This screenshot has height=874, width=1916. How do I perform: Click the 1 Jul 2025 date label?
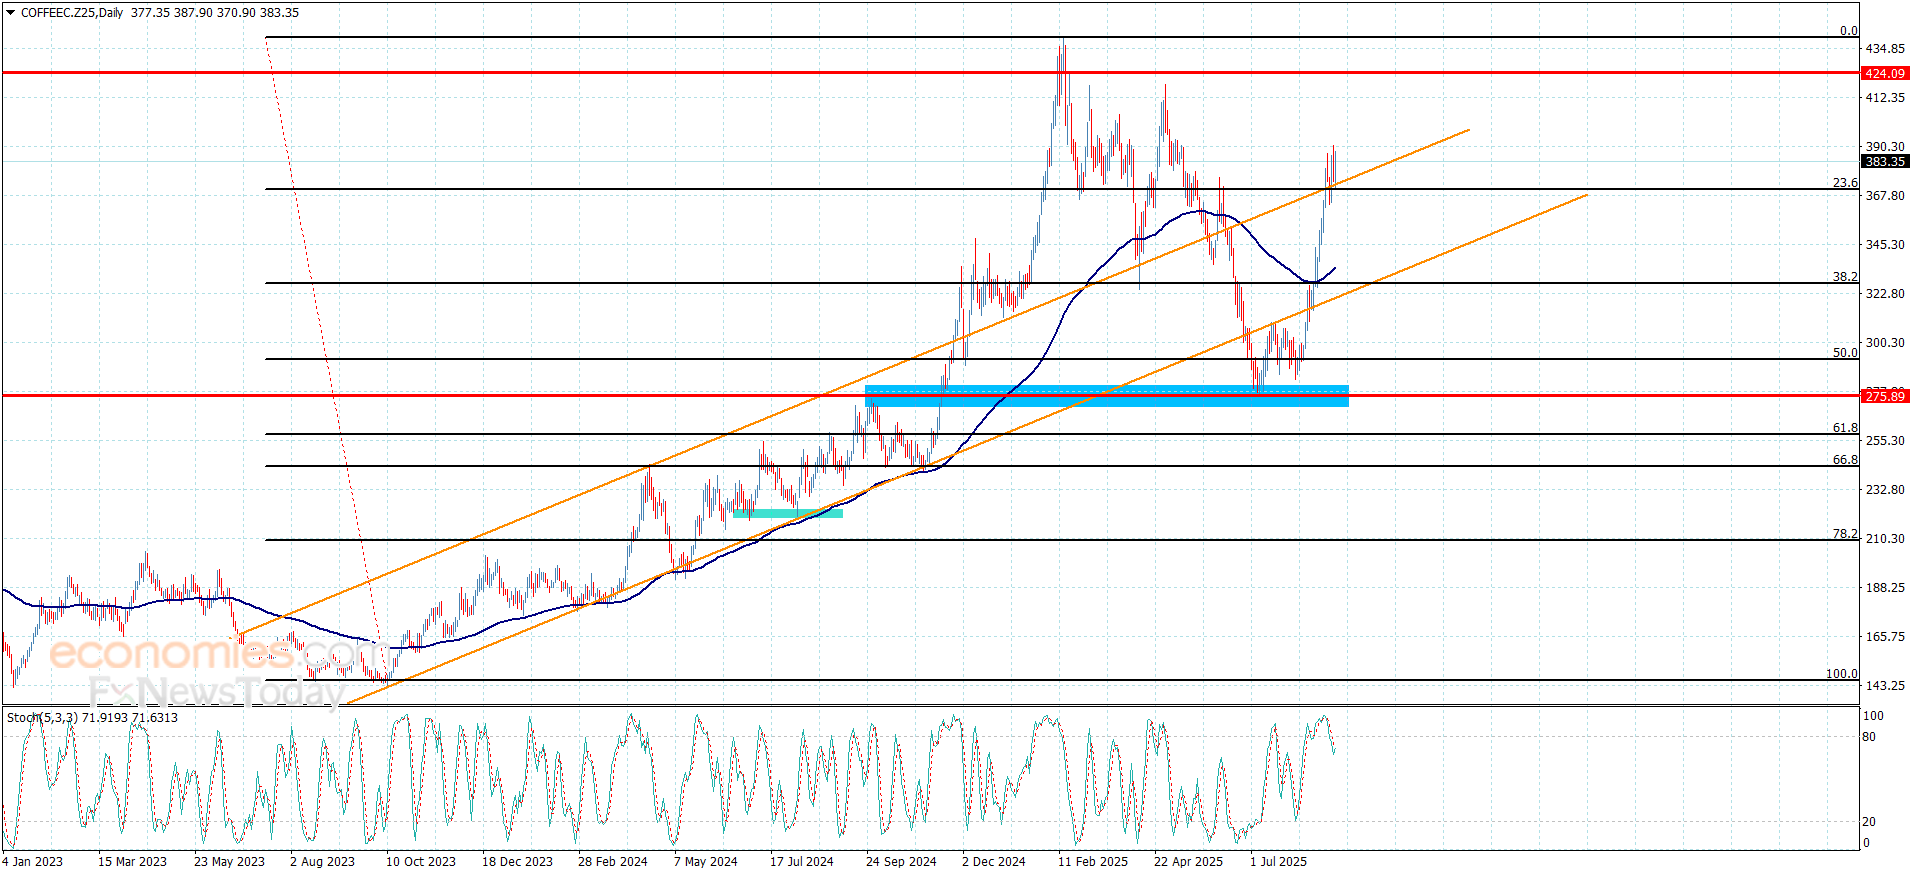[x=1278, y=861]
